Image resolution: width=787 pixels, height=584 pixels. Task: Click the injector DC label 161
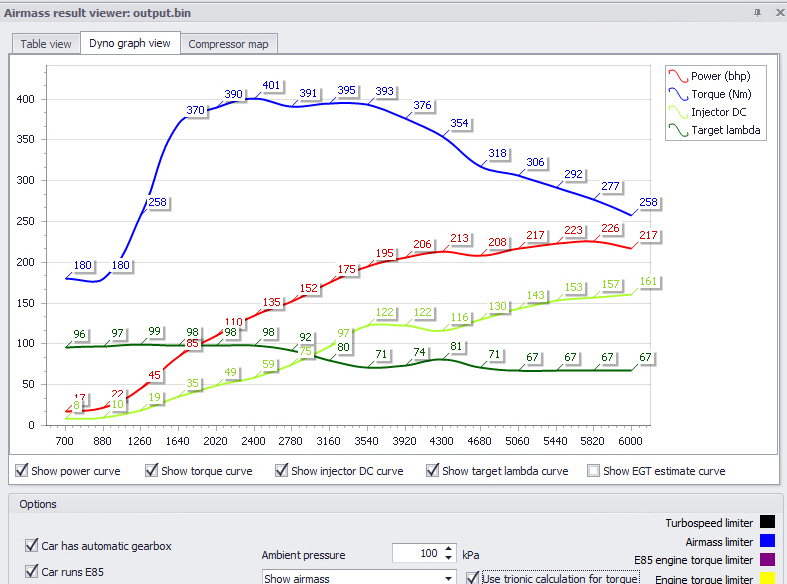click(x=648, y=281)
